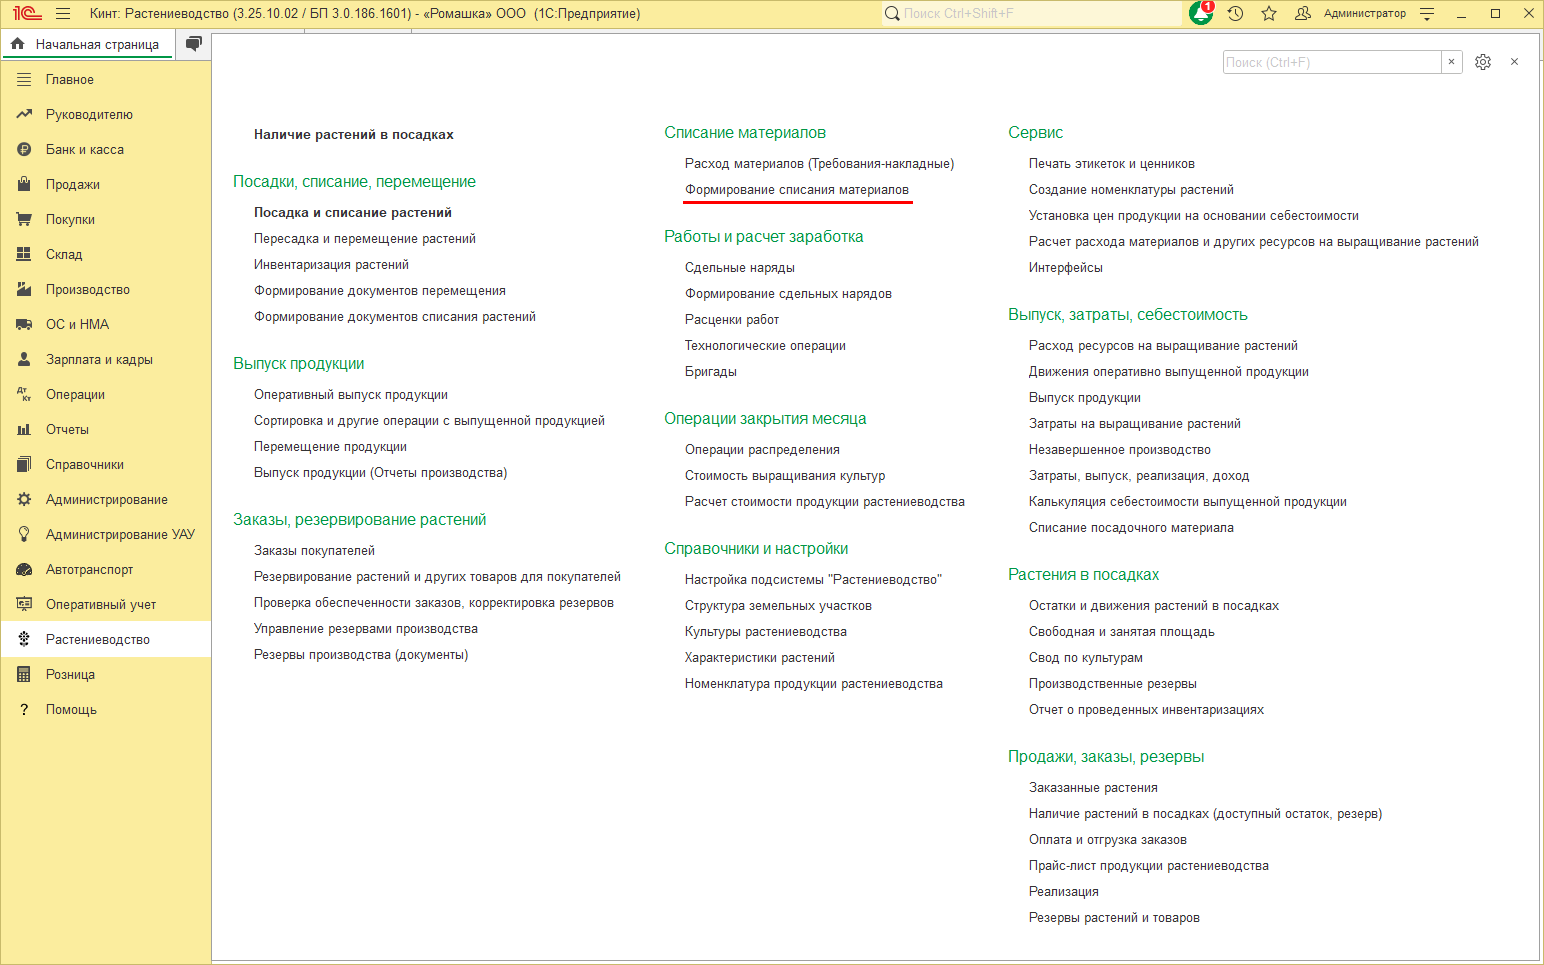The height and width of the screenshot is (965, 1544).
Task: Open the history clock icon
Action: pos(1236,13)
